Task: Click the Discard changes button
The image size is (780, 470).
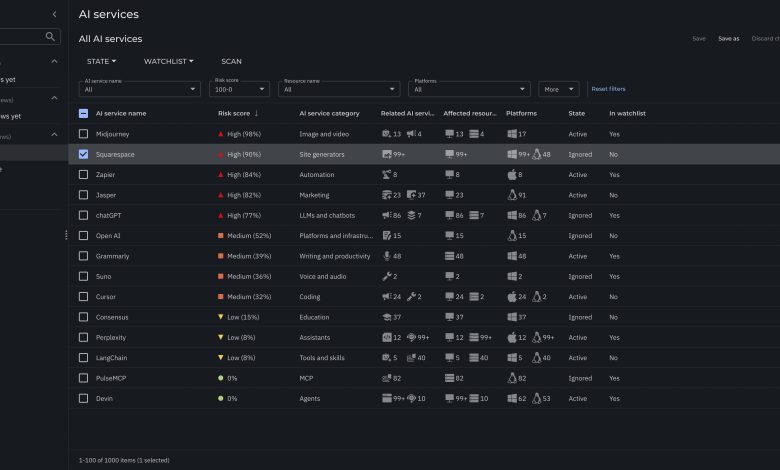Action: pyautogui.click(x=766, y=39)
